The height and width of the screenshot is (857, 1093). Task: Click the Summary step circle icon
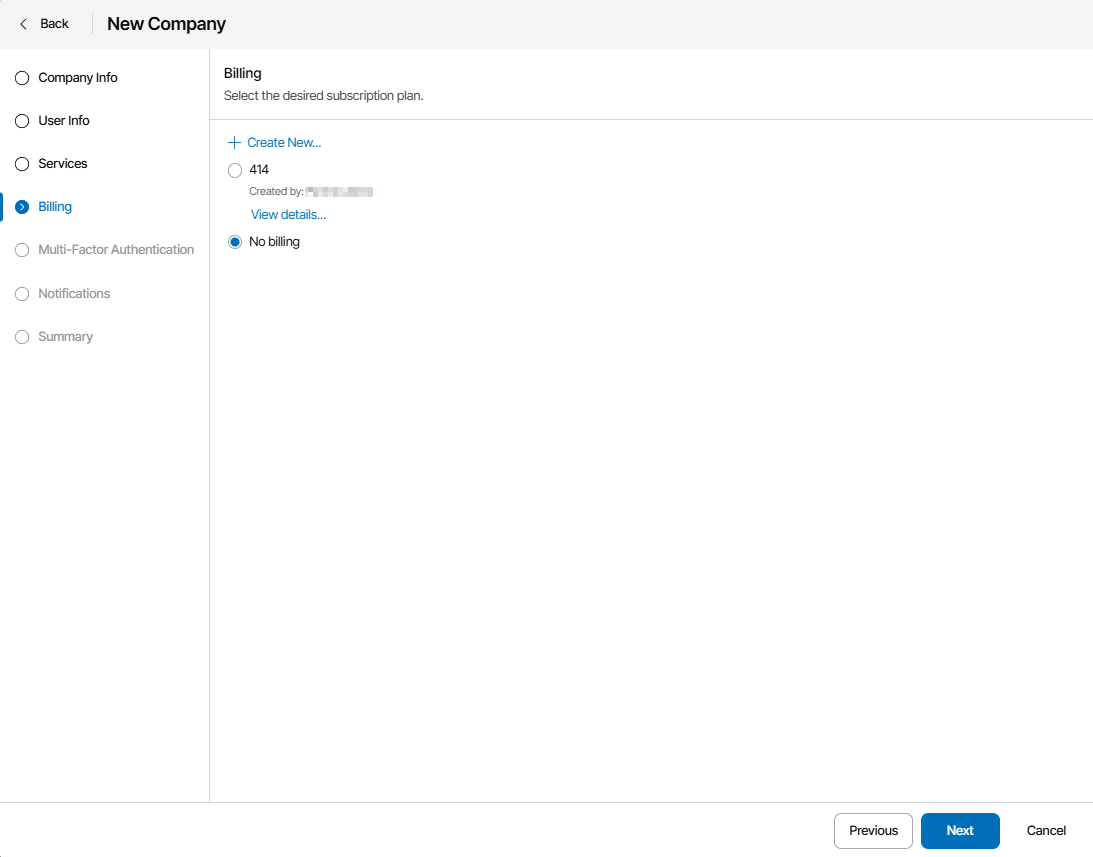pos(22,337)
